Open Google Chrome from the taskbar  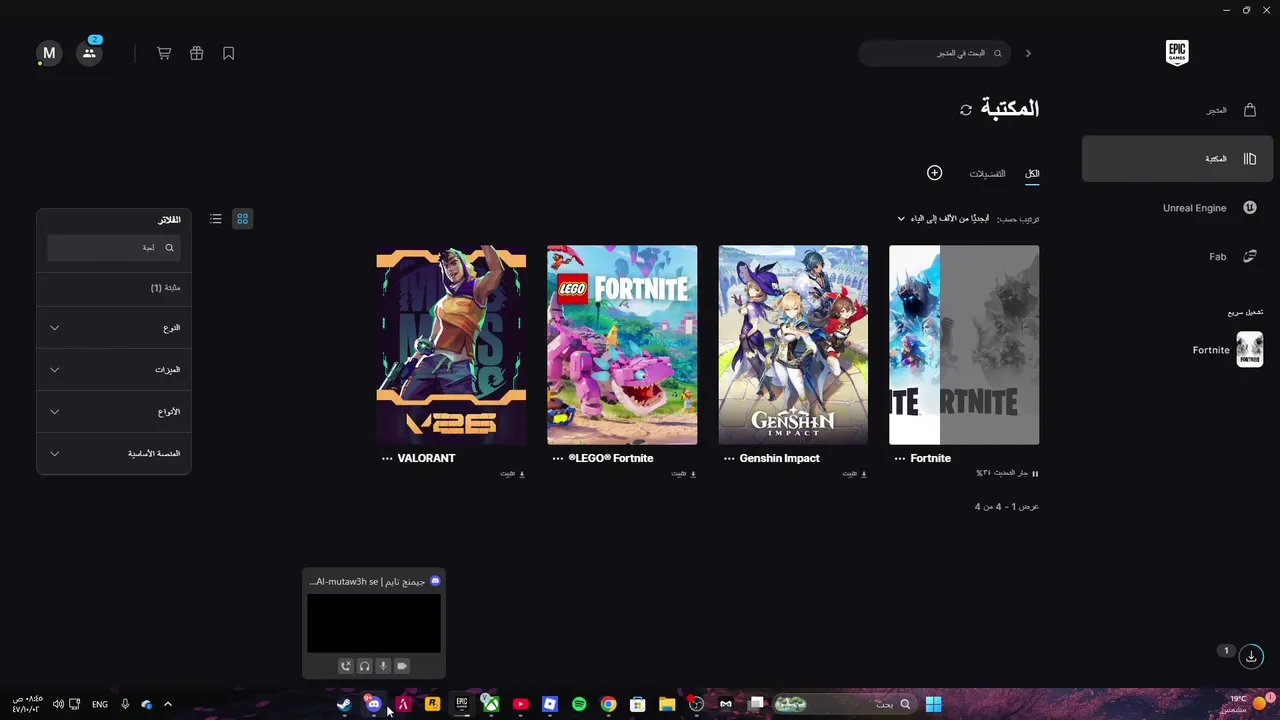tap(608, 704)
